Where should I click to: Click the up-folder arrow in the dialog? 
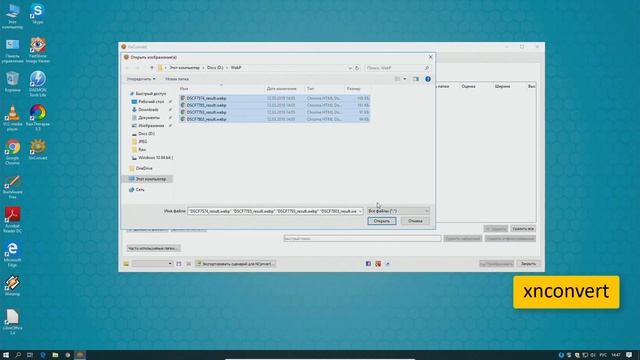[x=151, y=68]
